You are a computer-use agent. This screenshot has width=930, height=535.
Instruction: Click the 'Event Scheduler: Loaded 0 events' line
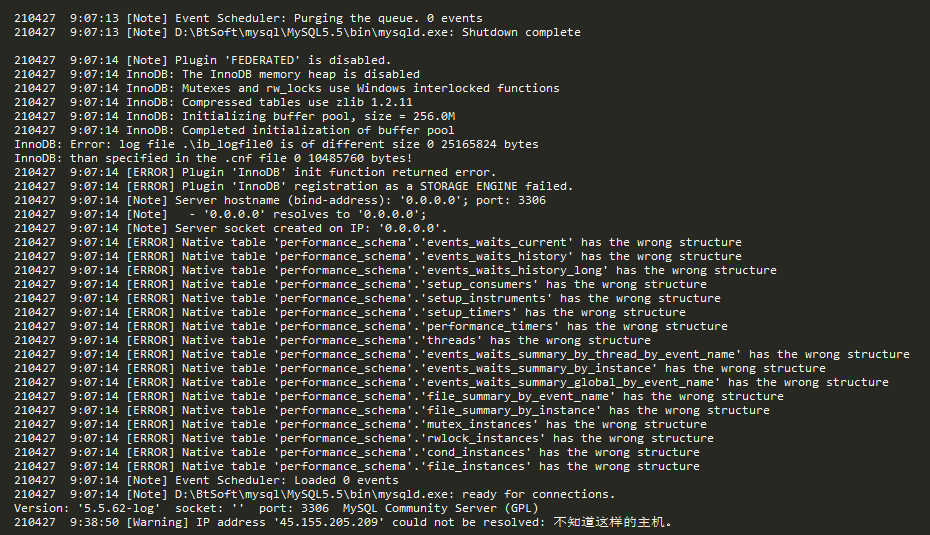206,480
